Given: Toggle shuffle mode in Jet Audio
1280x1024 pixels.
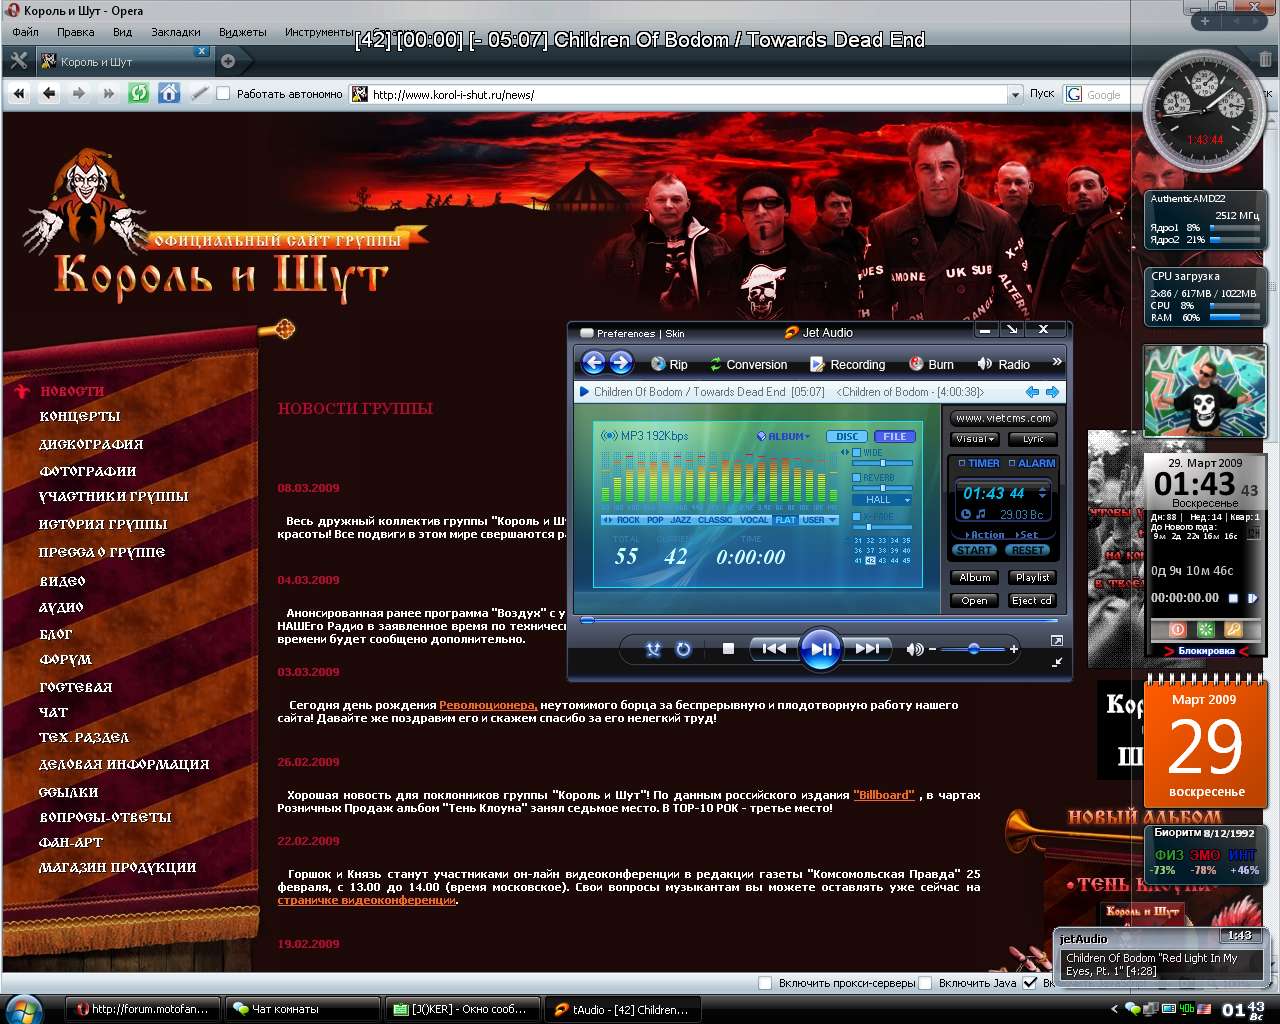Looking at the screenshot, I should click(653, 649).
